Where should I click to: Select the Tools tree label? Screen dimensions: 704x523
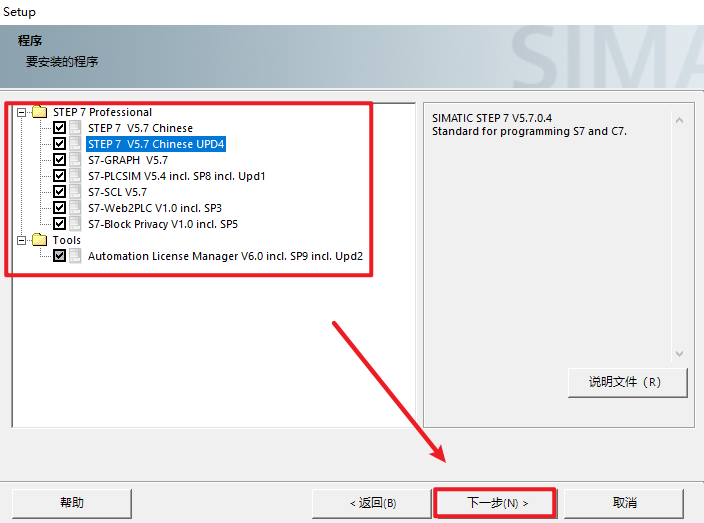coord(66,240)
